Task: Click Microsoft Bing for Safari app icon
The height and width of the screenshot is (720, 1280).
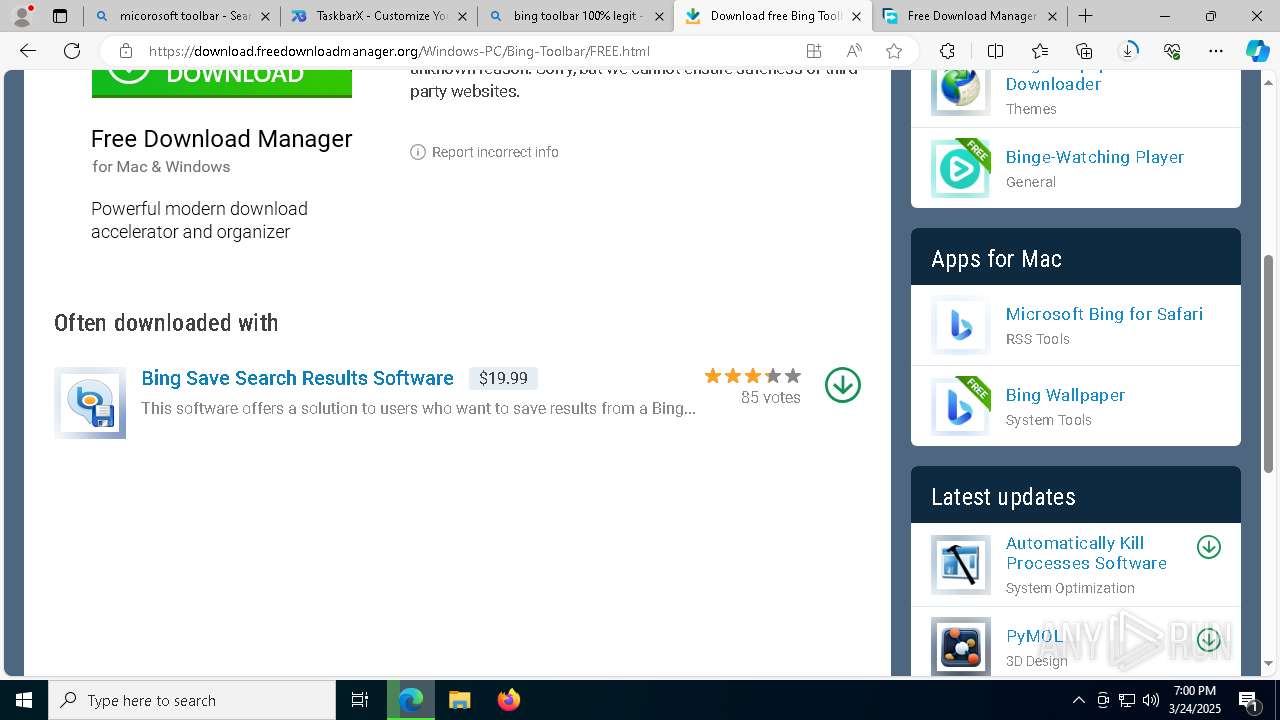Action: [x=961, y=325]
